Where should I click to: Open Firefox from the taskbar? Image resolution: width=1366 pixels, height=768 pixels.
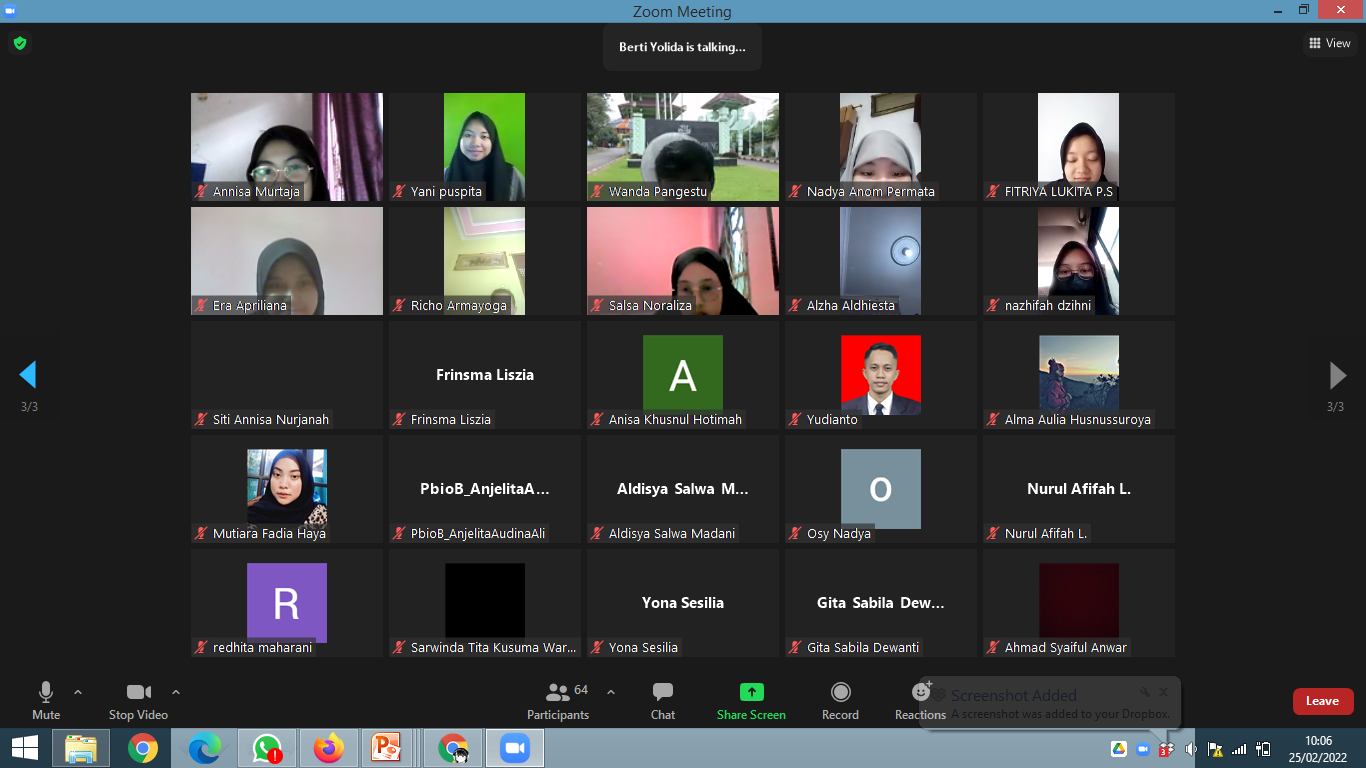pyautogui.click(x=328, y=748)
